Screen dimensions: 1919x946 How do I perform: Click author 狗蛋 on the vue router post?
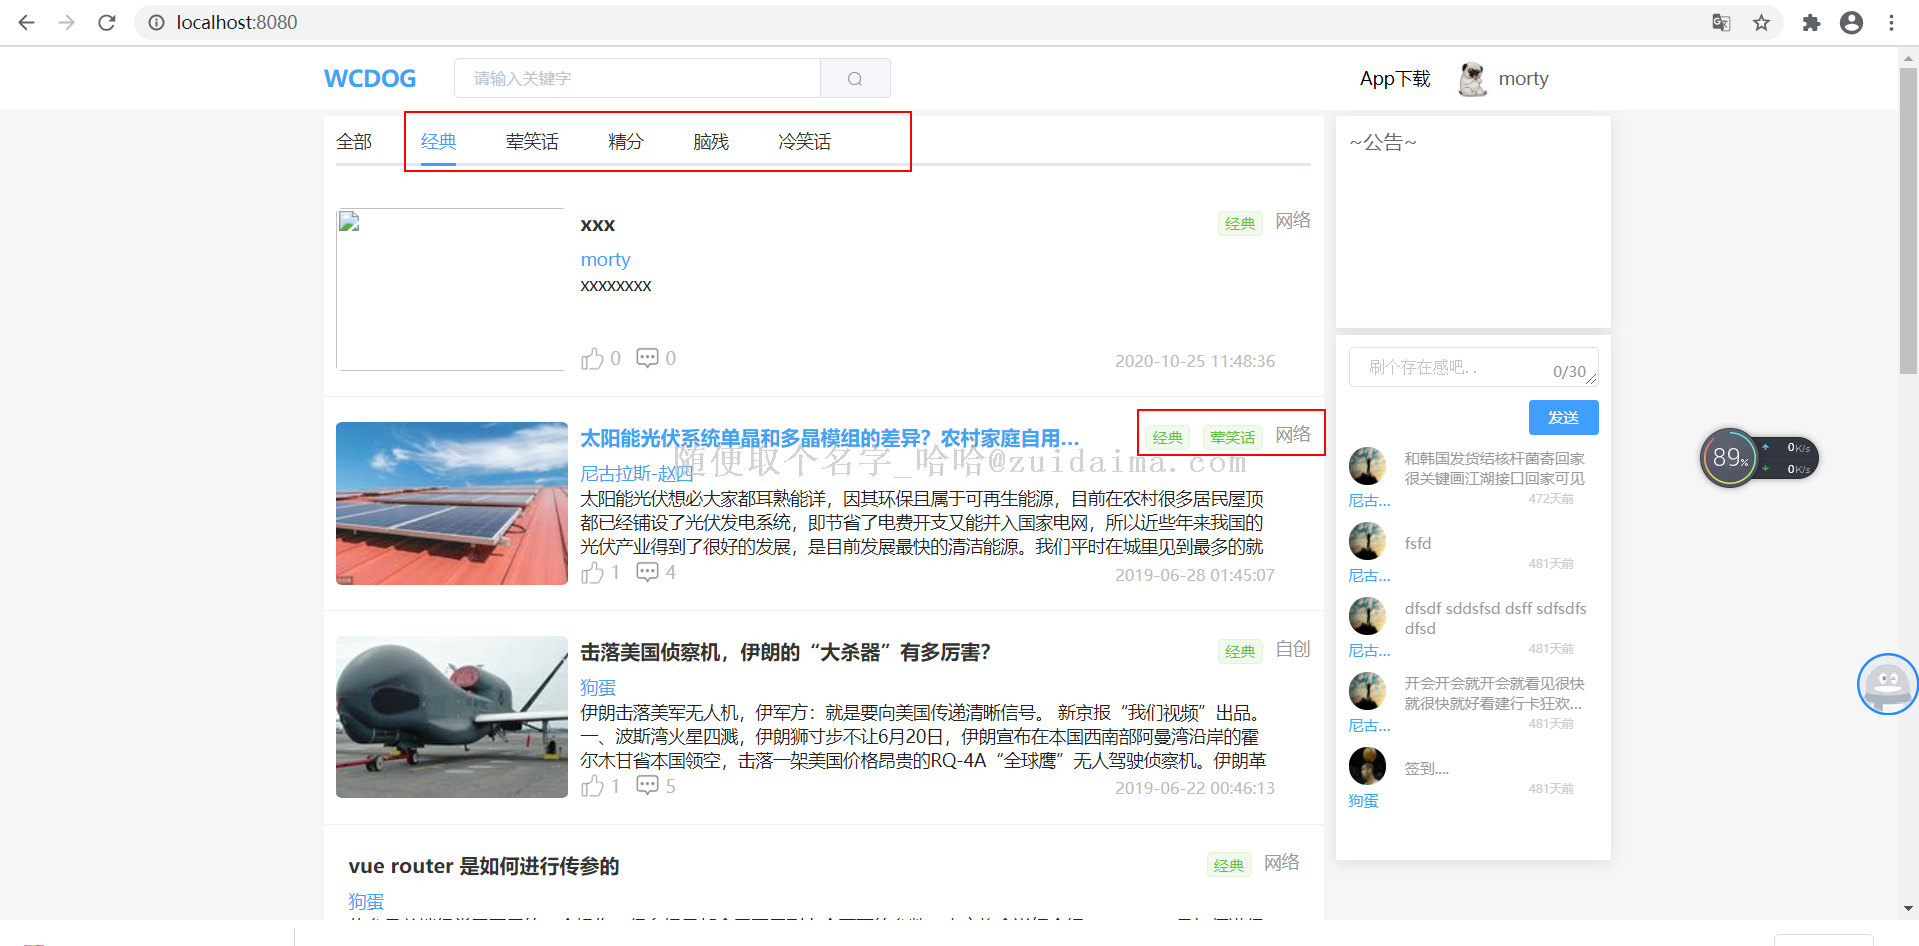point(366,901)
